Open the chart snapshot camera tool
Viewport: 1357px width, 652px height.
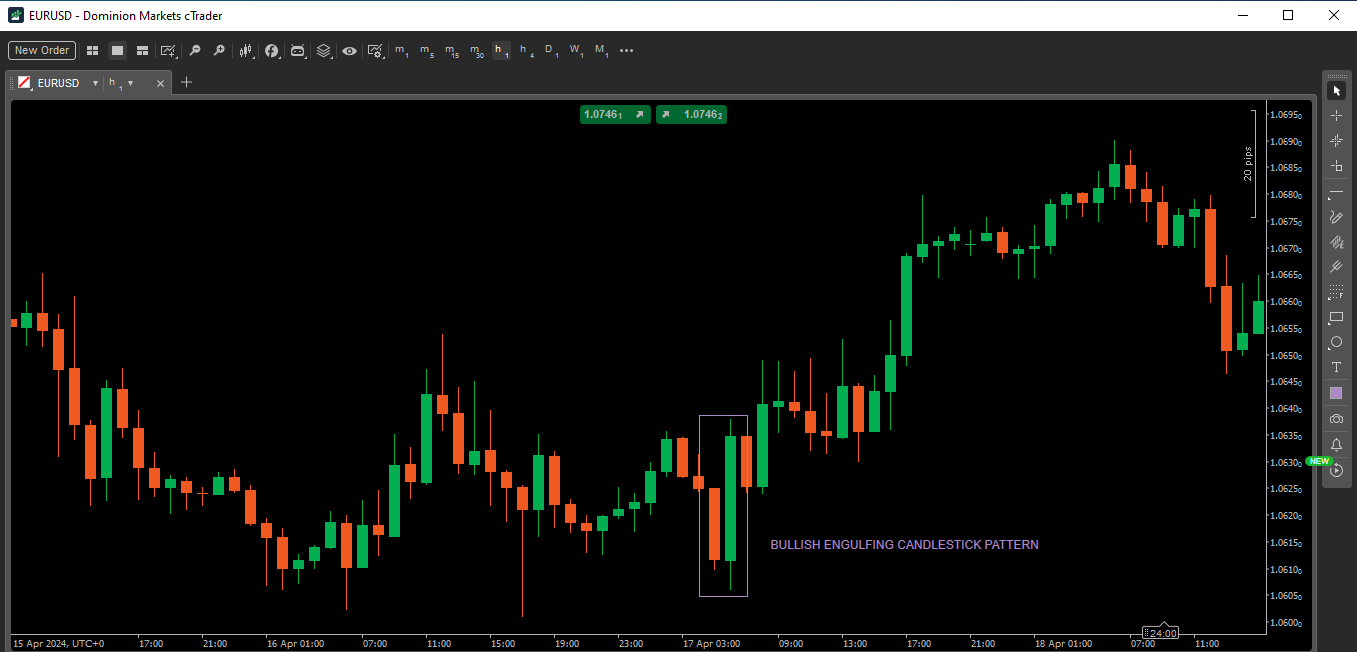coord(1336,418)
